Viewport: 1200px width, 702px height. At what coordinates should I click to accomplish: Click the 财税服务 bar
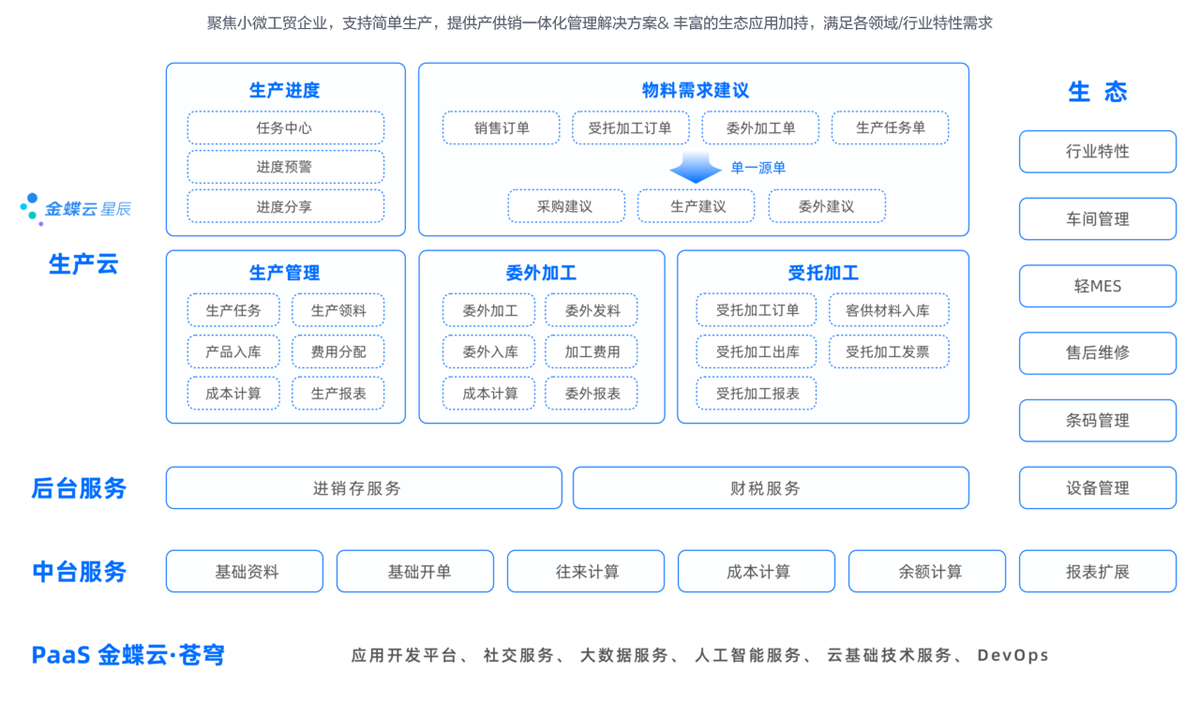pos(770,488)
